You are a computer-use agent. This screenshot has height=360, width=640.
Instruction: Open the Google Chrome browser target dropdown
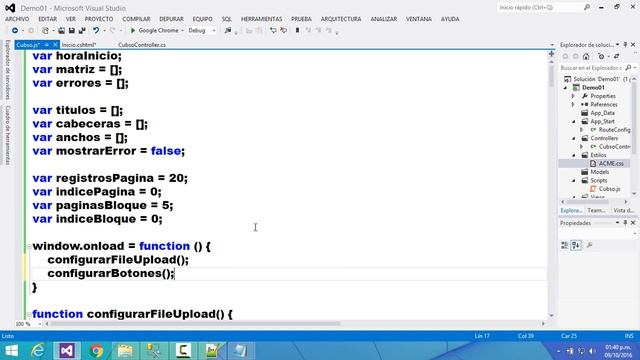pyautogui.click(x=182, y=31)
